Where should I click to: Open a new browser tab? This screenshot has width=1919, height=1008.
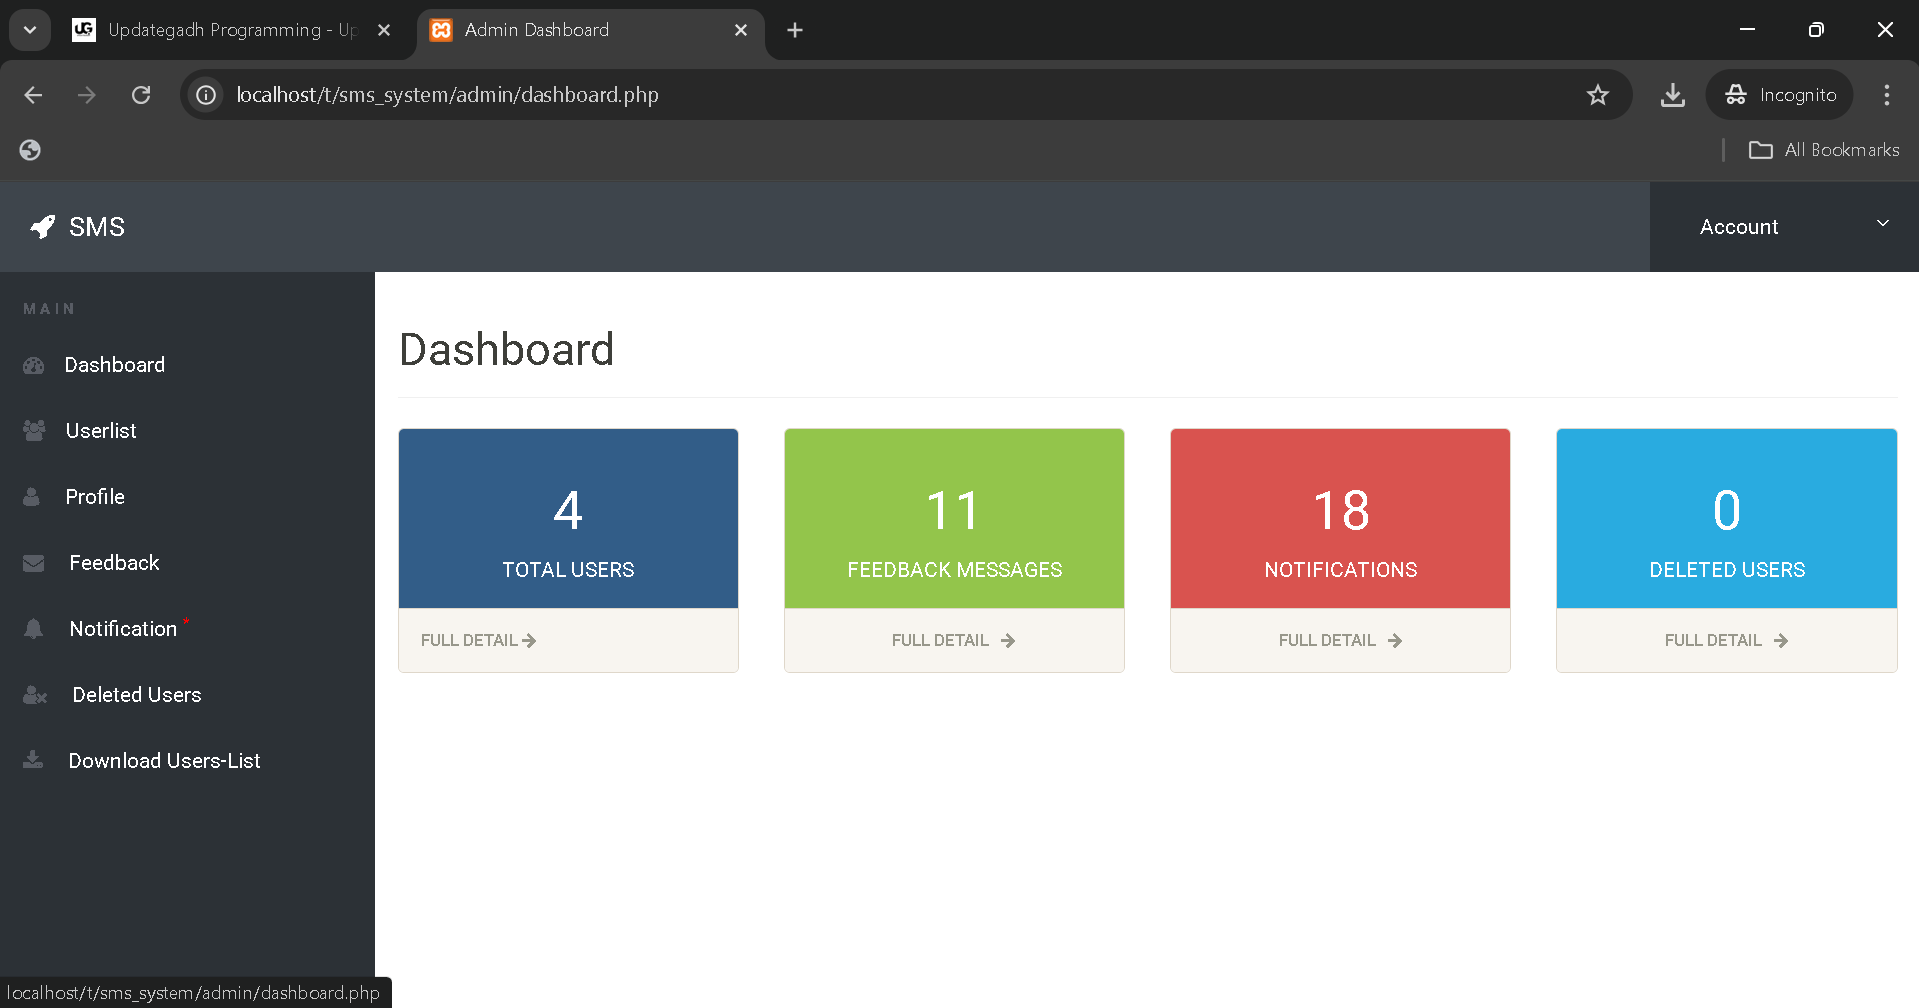[795, 30]
